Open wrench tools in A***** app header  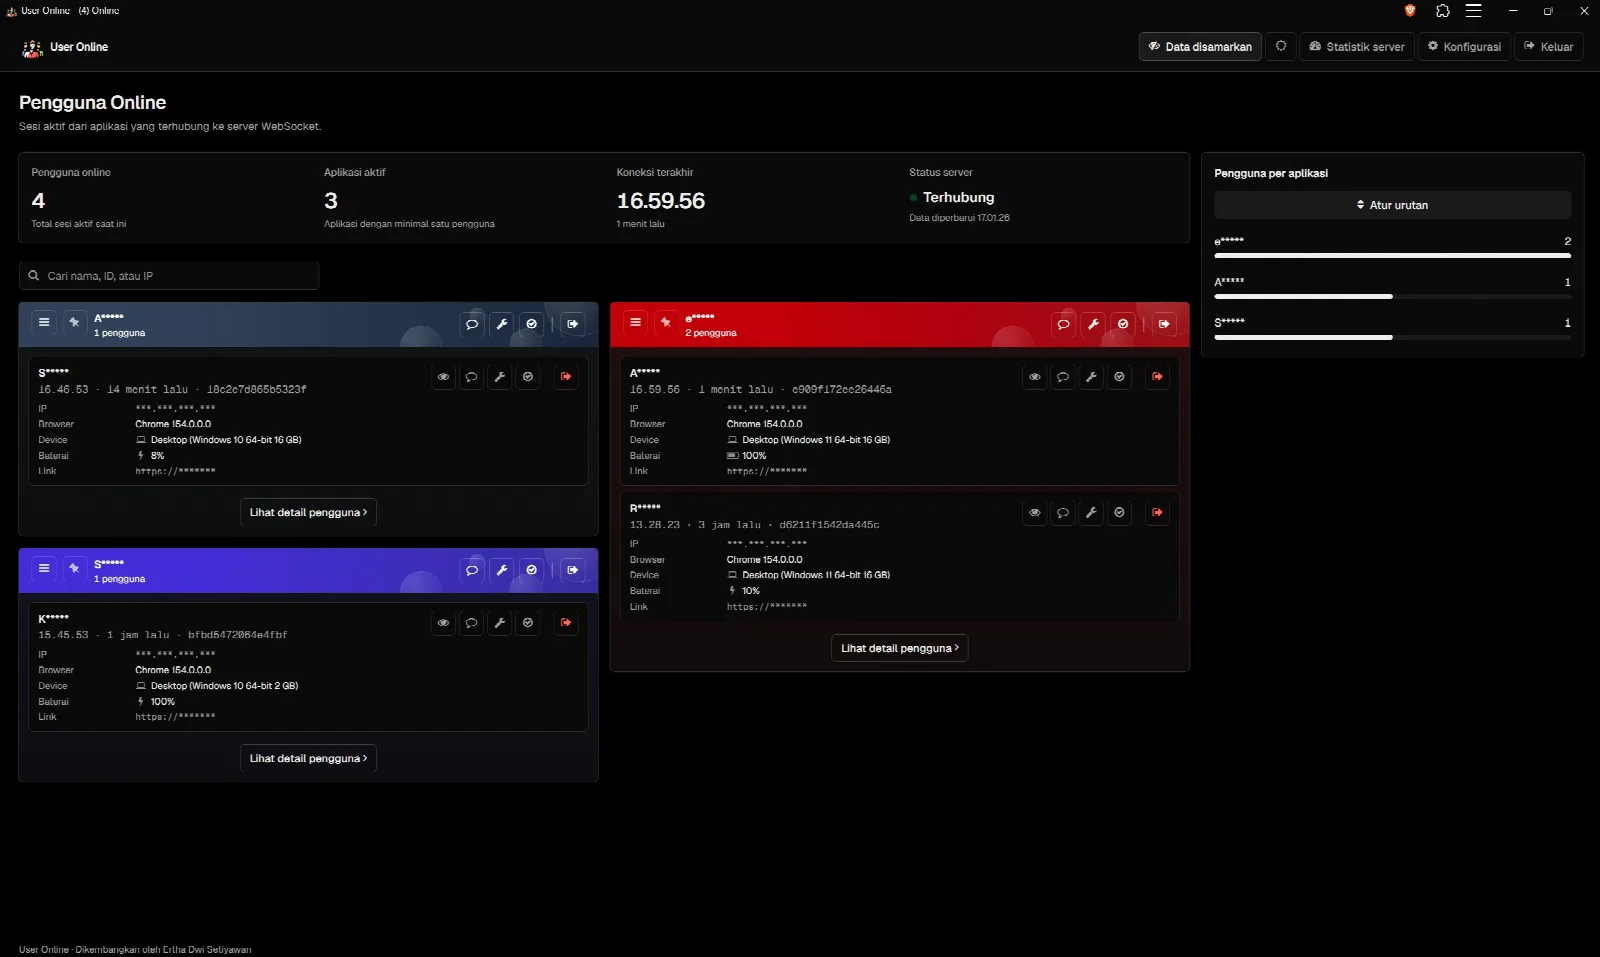(x=502, y=324)
